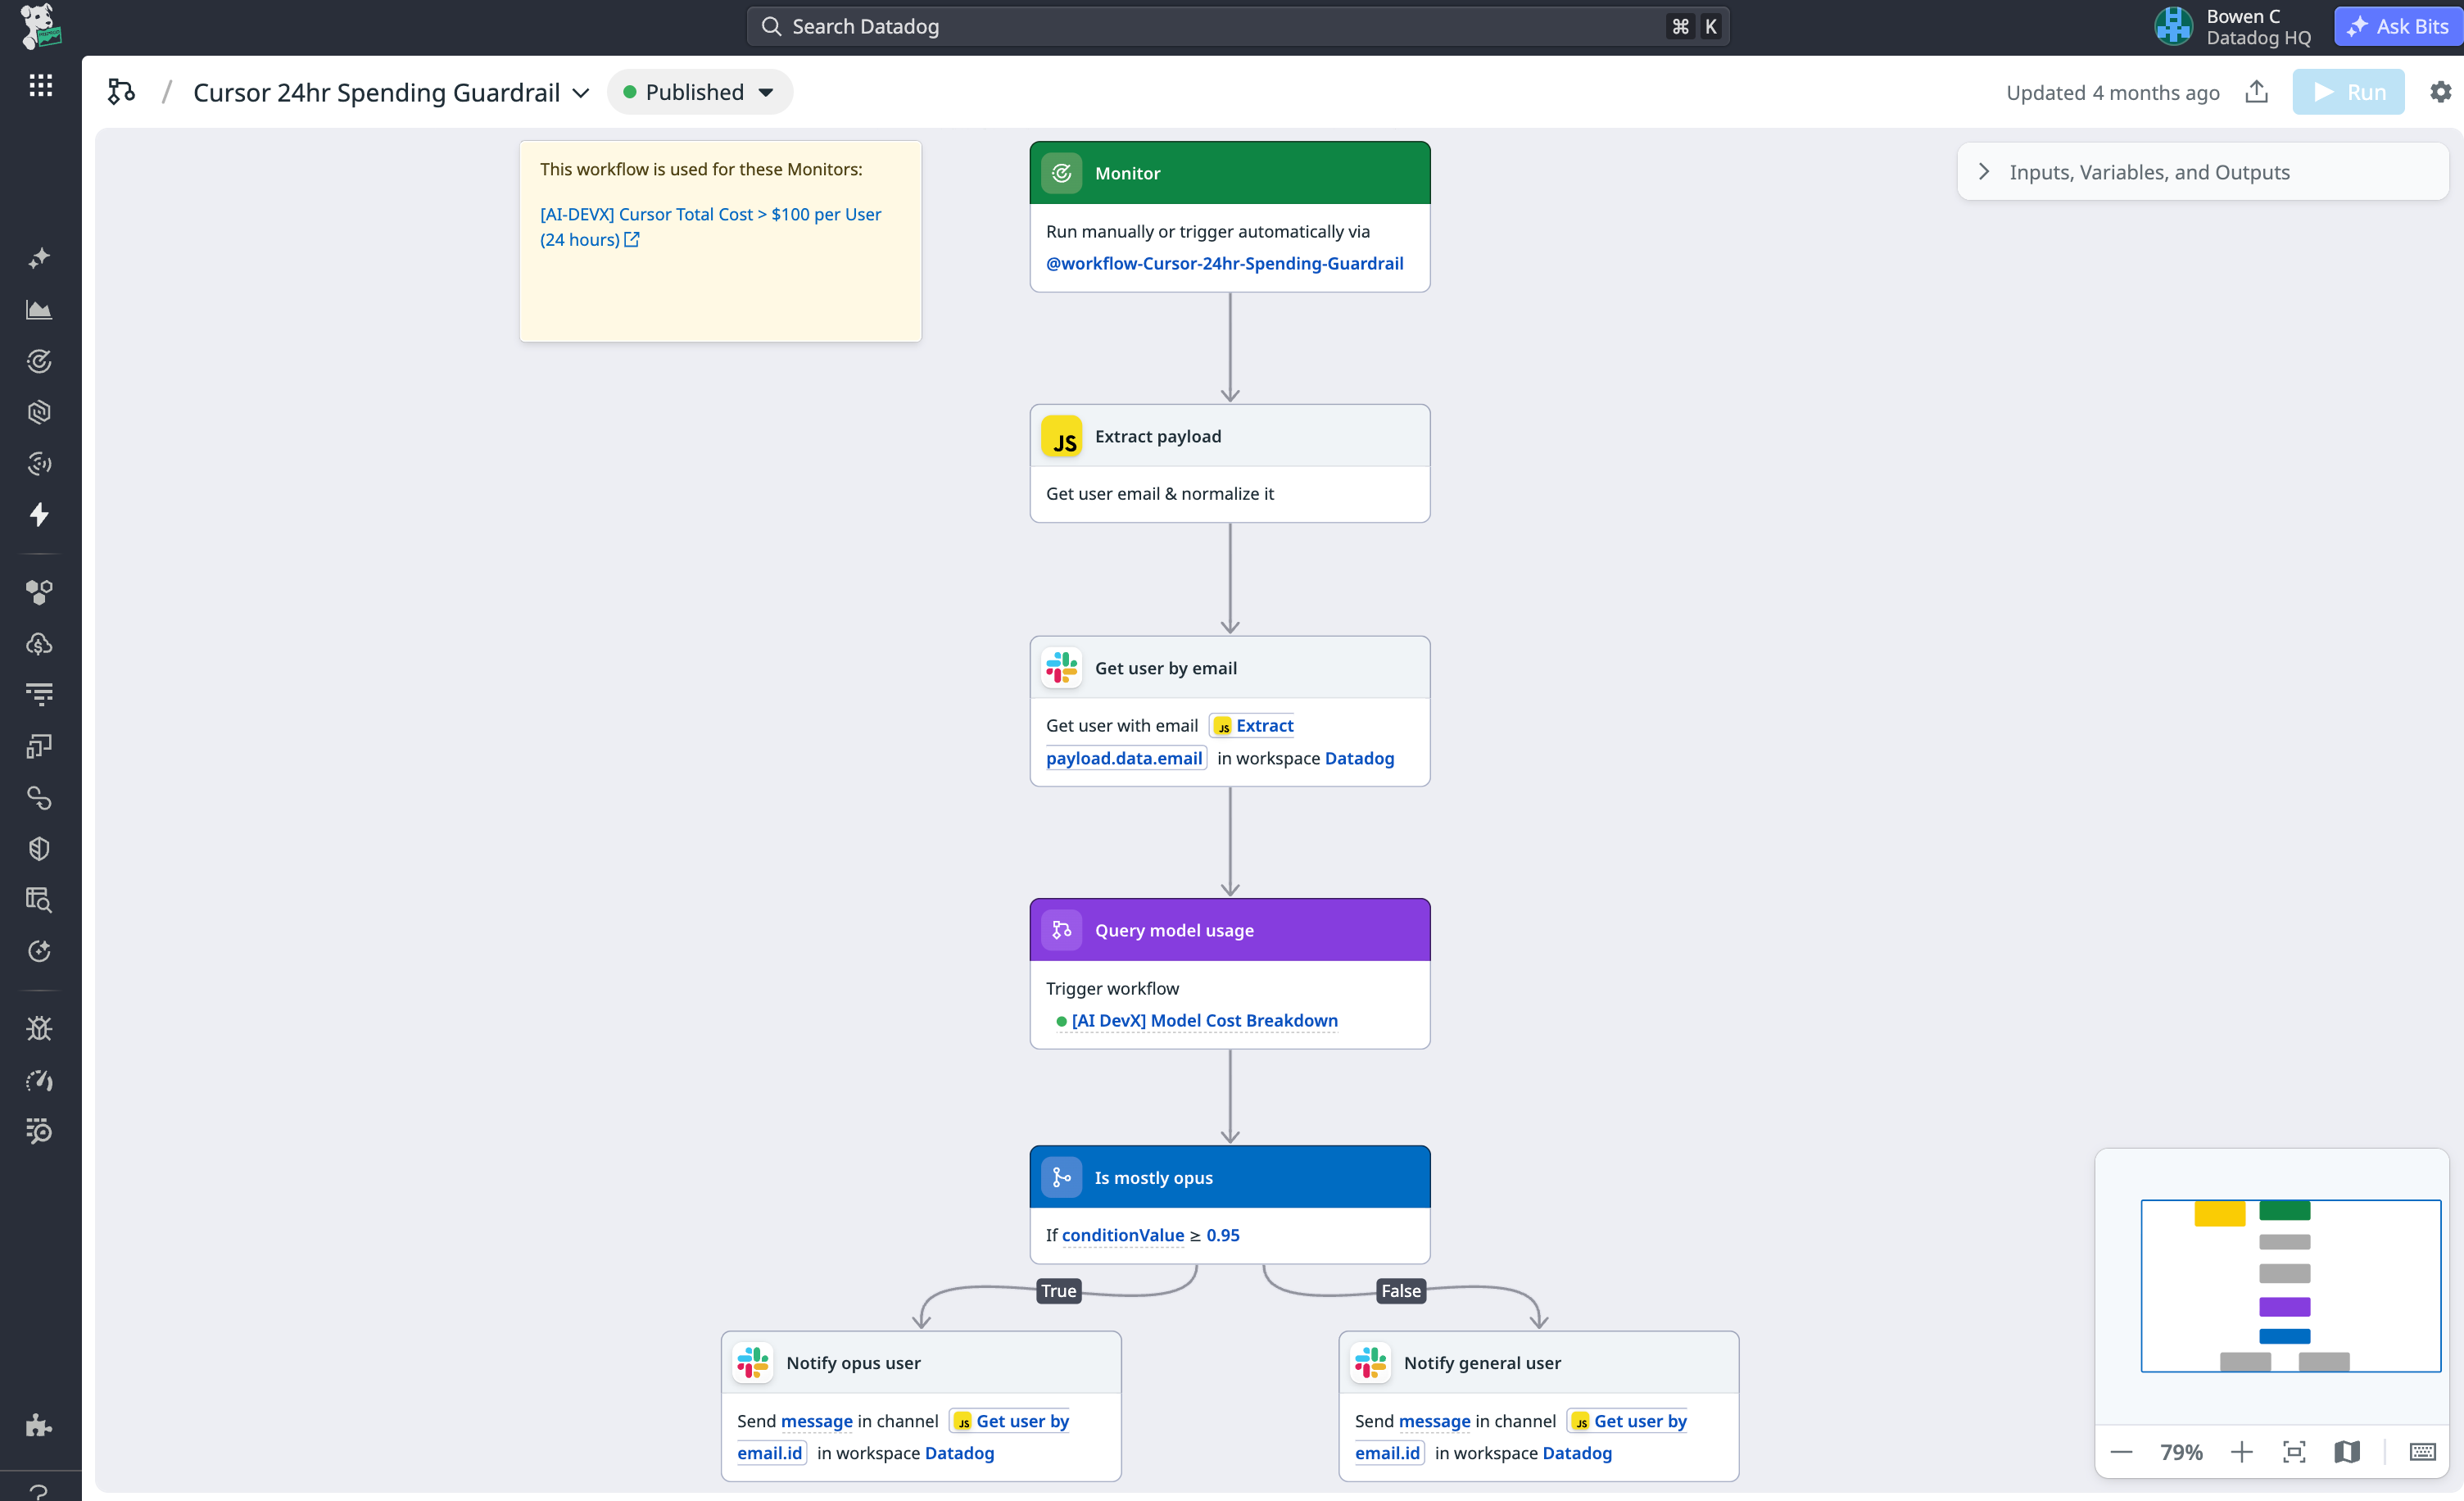2464x1501 pixels.
Task: Open the table with magnifier sidebar icon
Action: click(x=40, y=899)
